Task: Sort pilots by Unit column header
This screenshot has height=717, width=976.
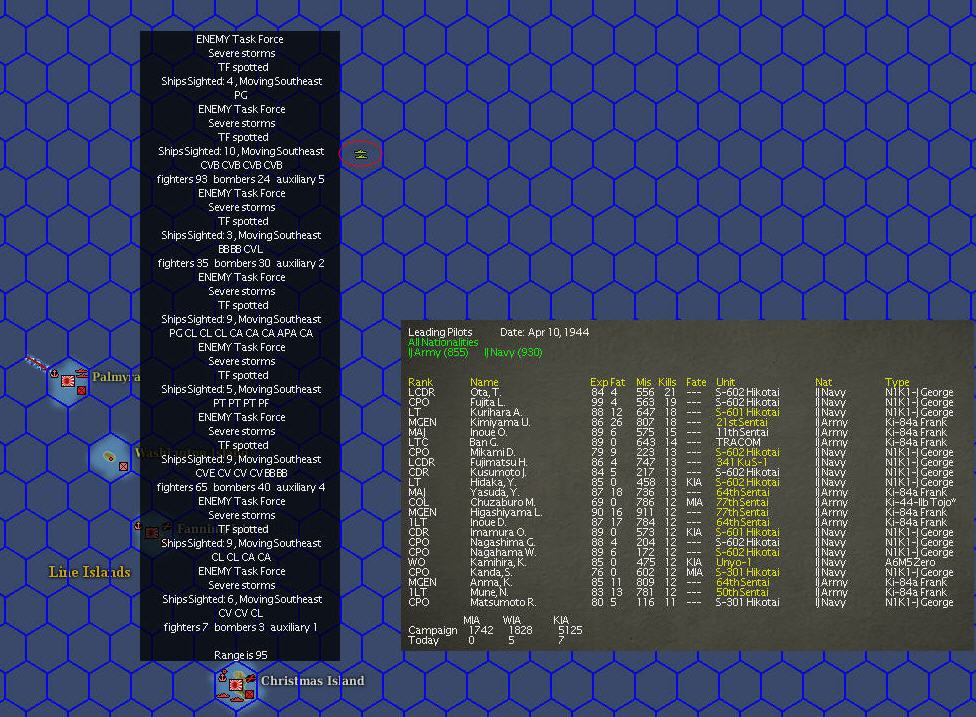Action: pos(725,382)
